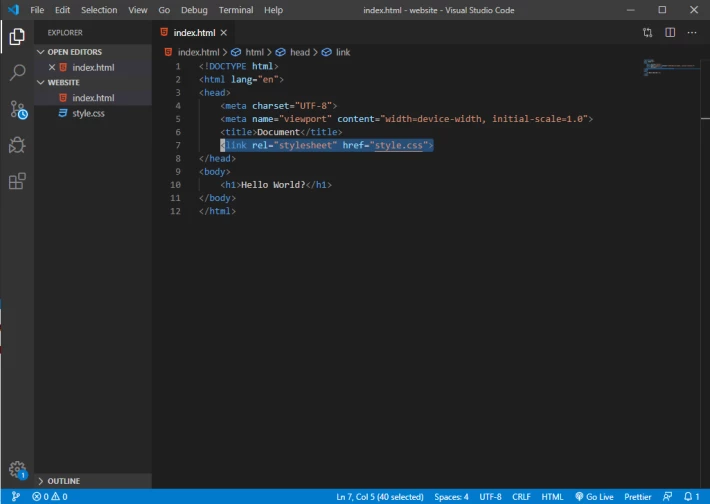The width and height of the screenshot is (710, 504).
Task: Open the editor More Actions ellipsis
Action: [692, 33]
